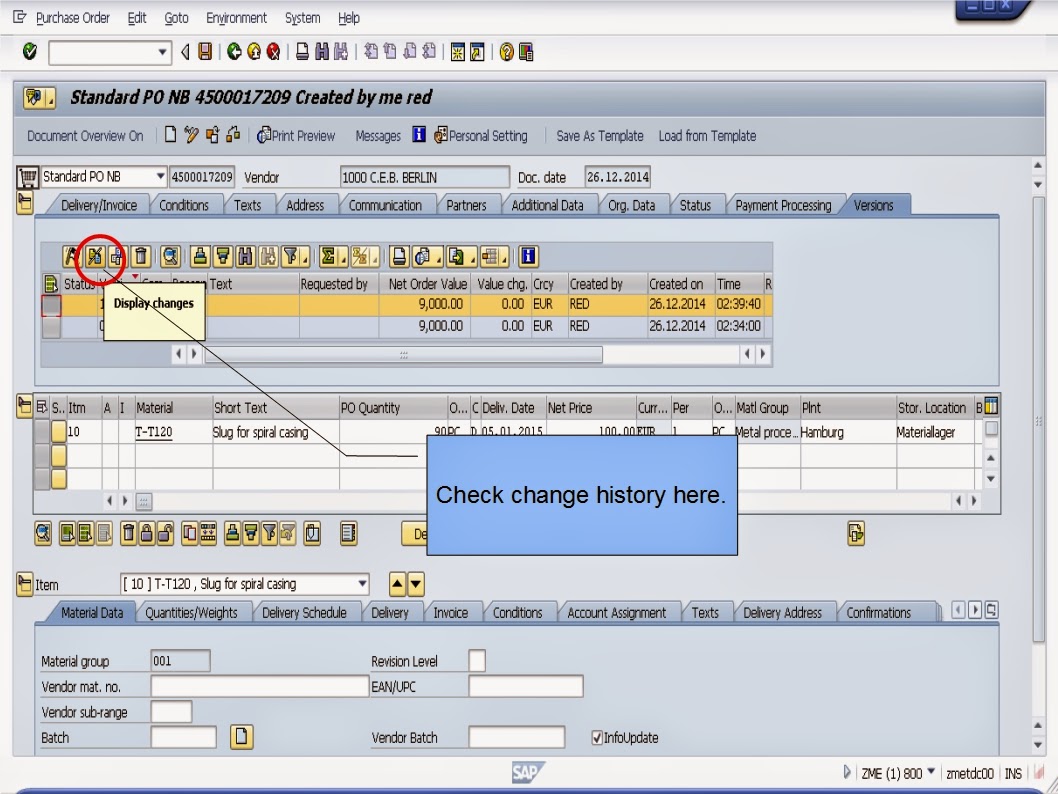Click the vertical scrollbar on the right of the window
Screen dimensions: 1058x794
[1038, 418]
